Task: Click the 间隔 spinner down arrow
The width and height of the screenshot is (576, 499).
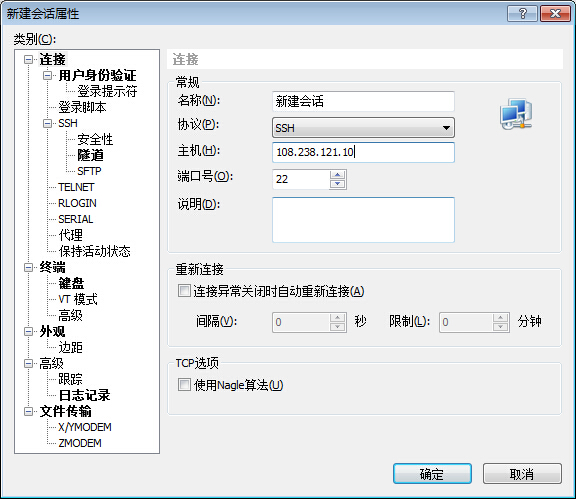Action: click(338, 326)
